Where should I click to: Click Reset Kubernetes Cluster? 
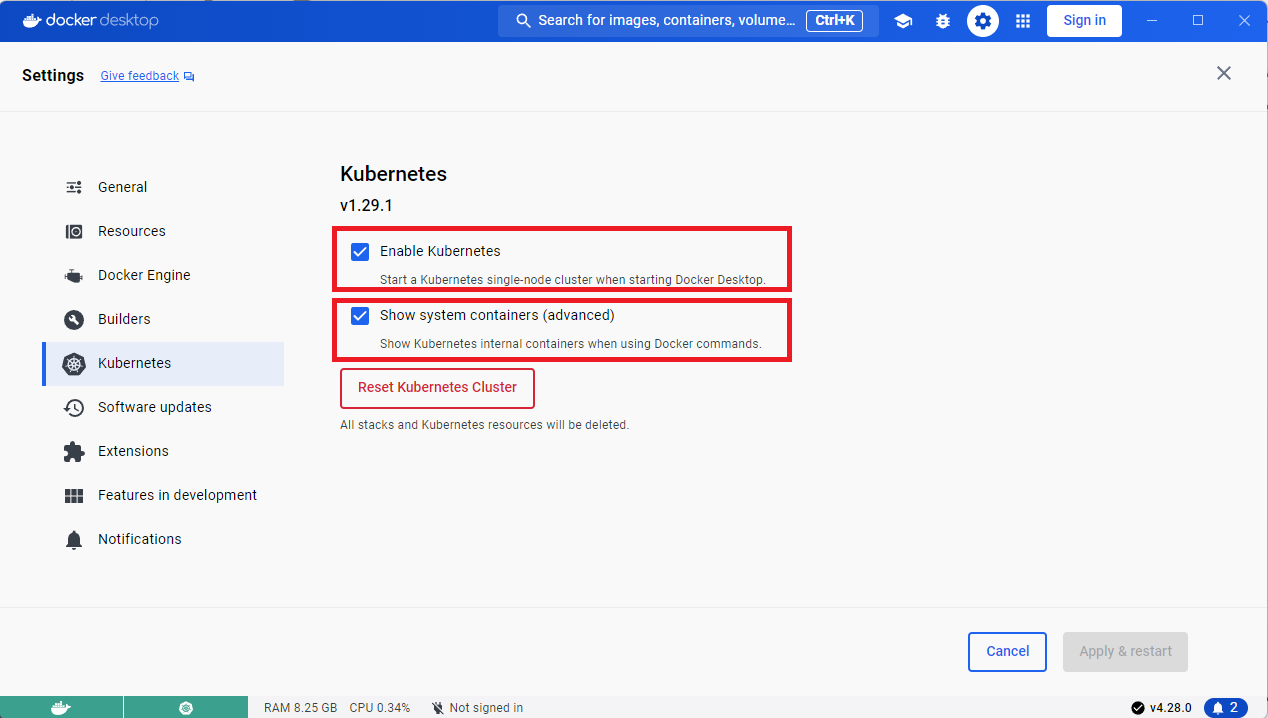tap(437, 388)
